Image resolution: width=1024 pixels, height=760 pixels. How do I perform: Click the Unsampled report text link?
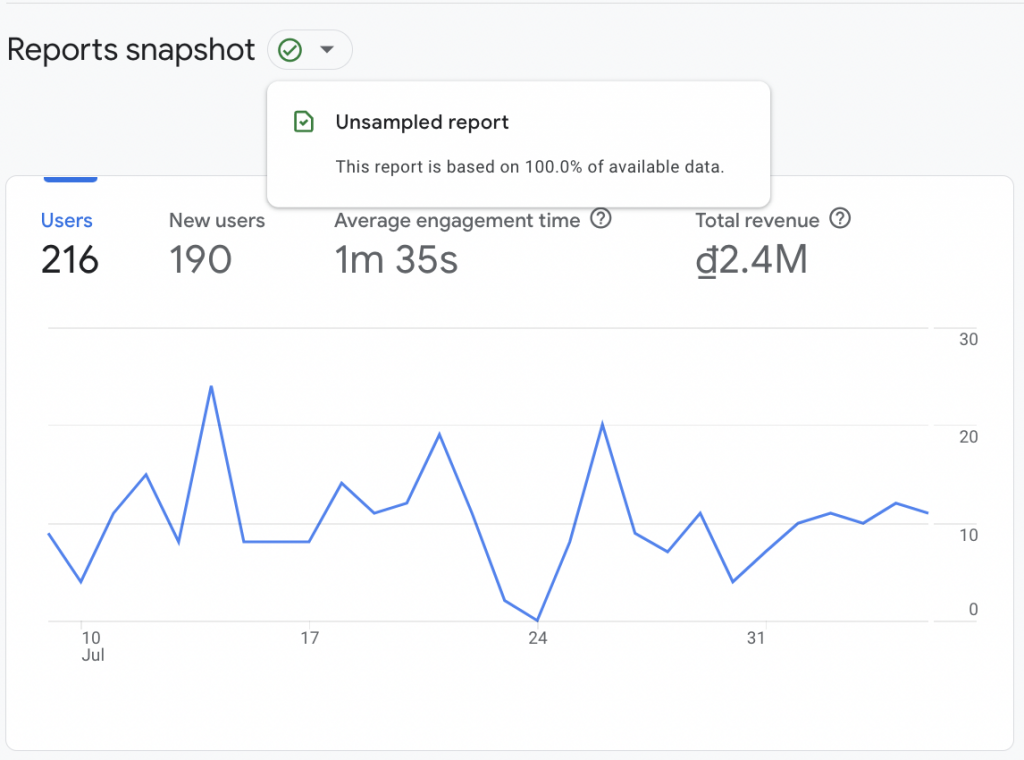[422, 122]
